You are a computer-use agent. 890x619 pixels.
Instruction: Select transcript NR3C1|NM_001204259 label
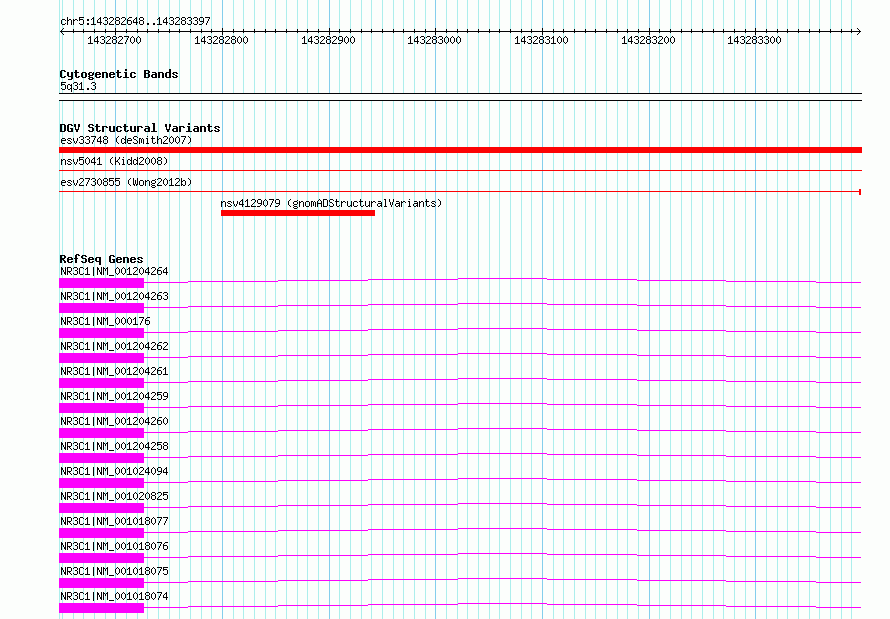(x=114, y=396)
